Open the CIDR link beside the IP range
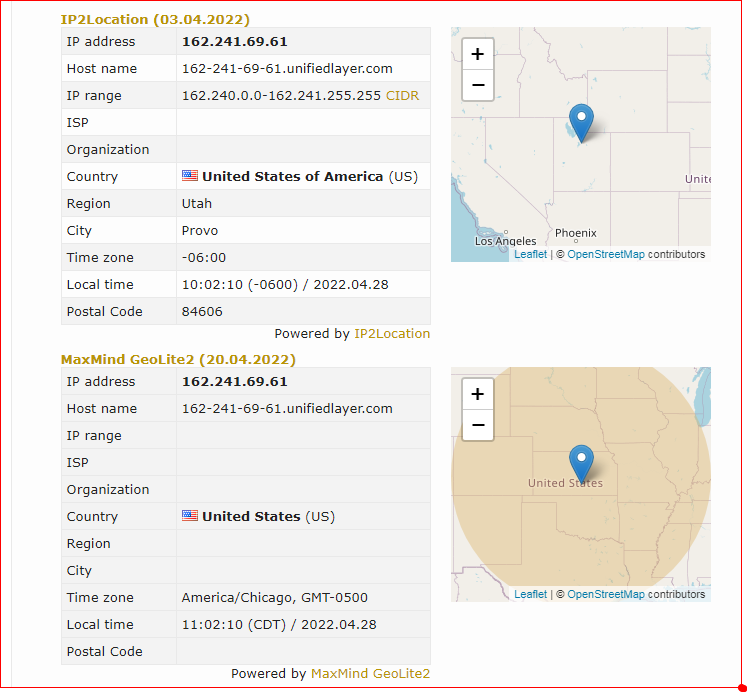 pos(402,96)
